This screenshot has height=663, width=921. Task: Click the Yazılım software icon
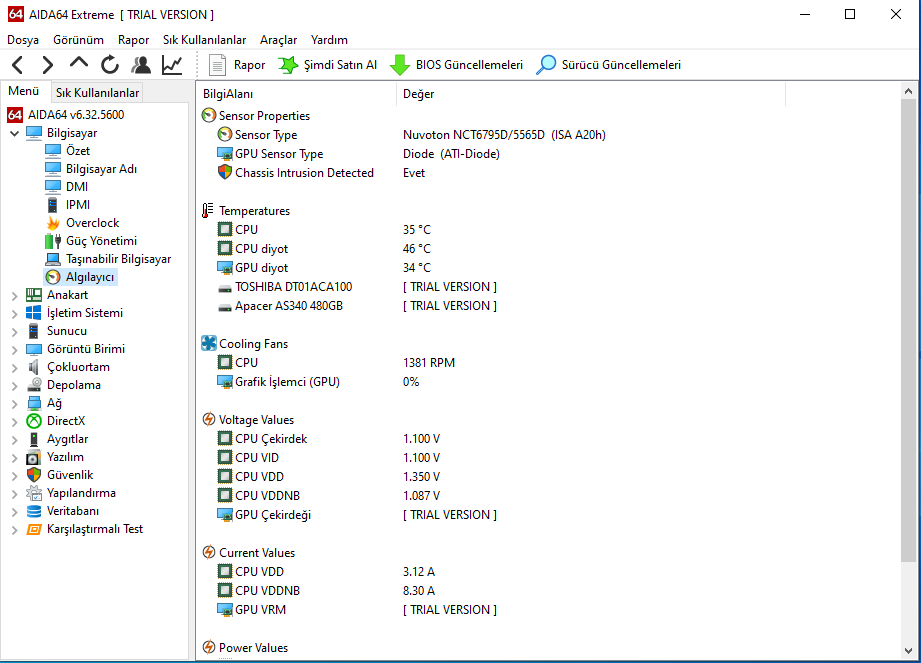[x=34, y=457]
